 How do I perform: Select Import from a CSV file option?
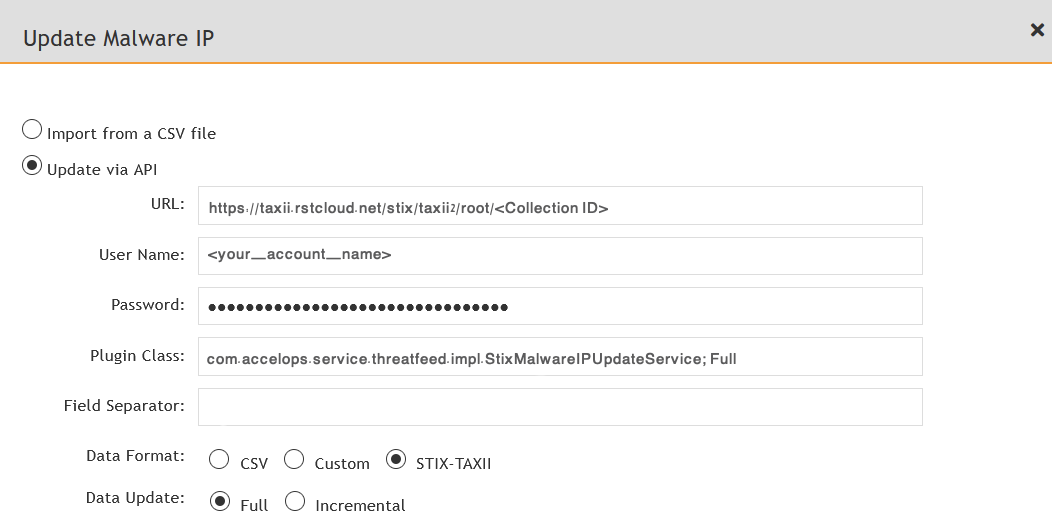coord(32,129)
